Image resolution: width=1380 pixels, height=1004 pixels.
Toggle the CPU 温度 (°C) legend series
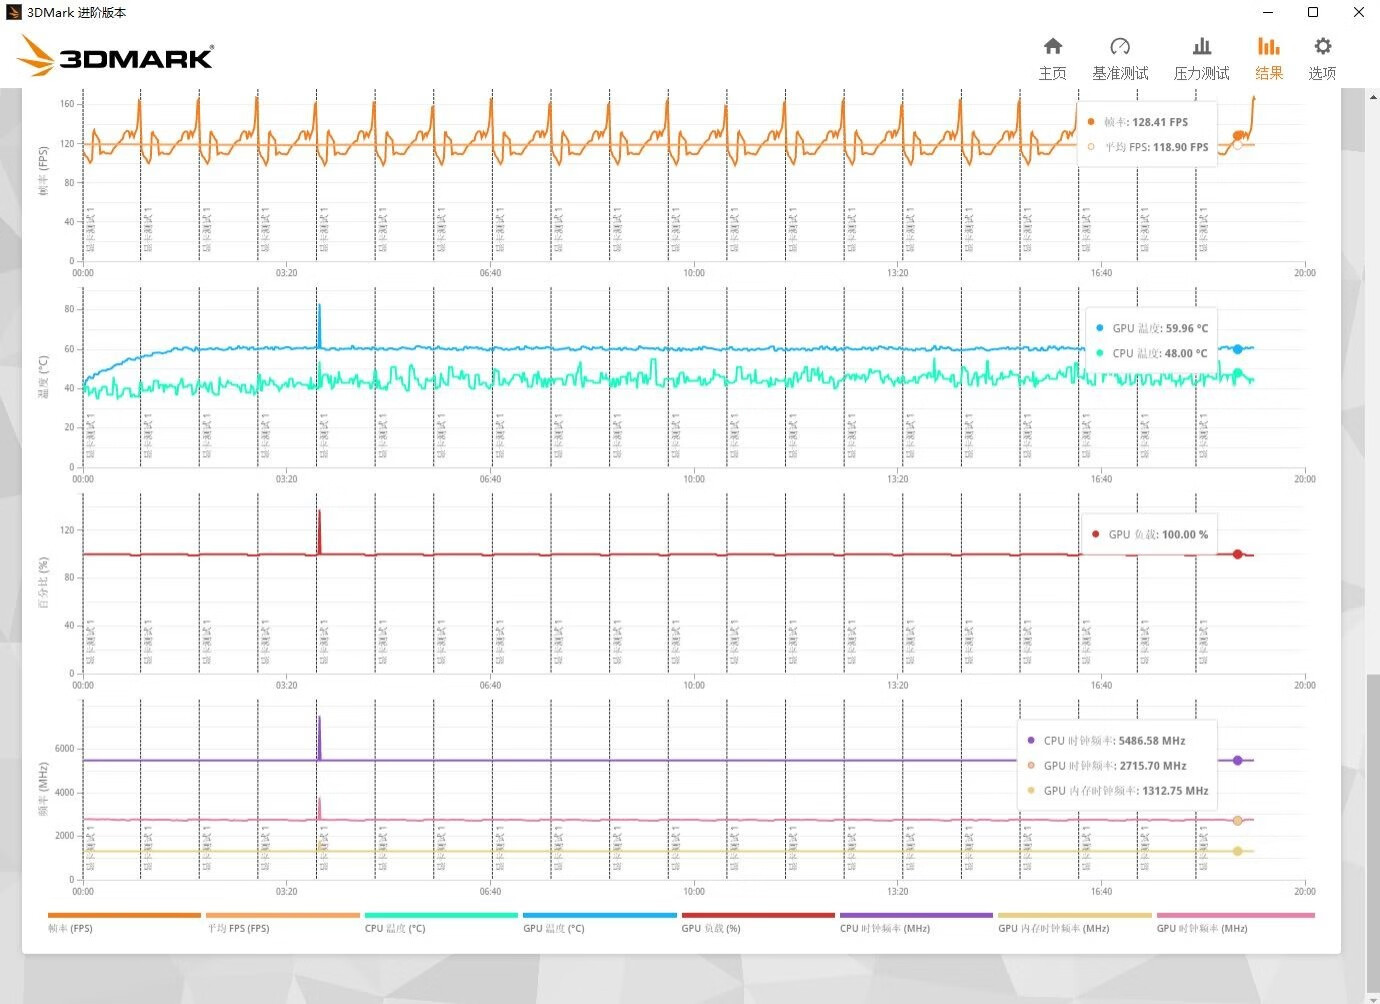point(441,921)
